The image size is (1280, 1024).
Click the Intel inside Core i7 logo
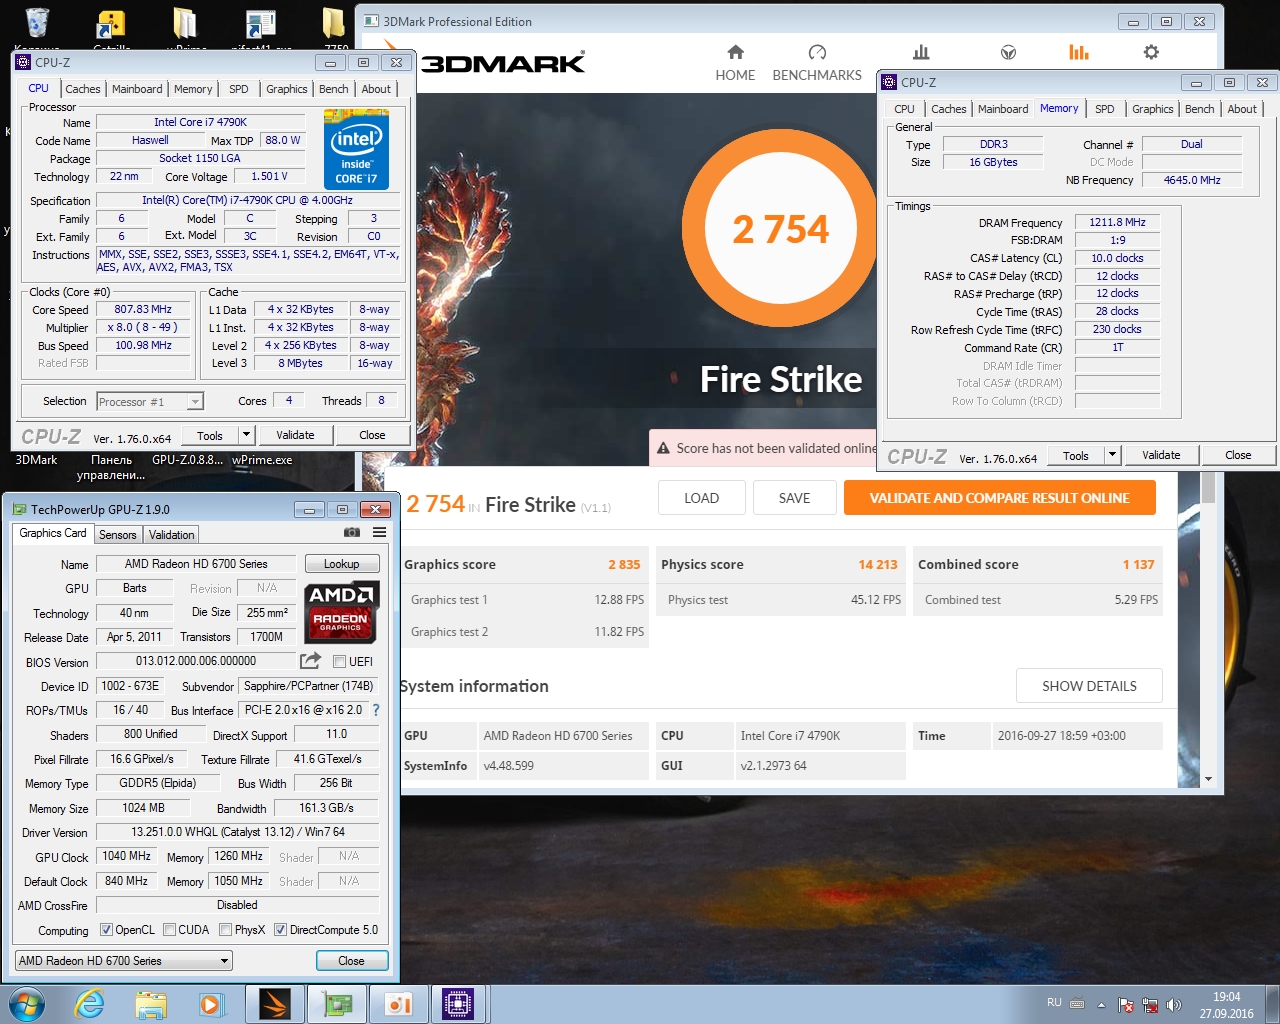(357, 149)
